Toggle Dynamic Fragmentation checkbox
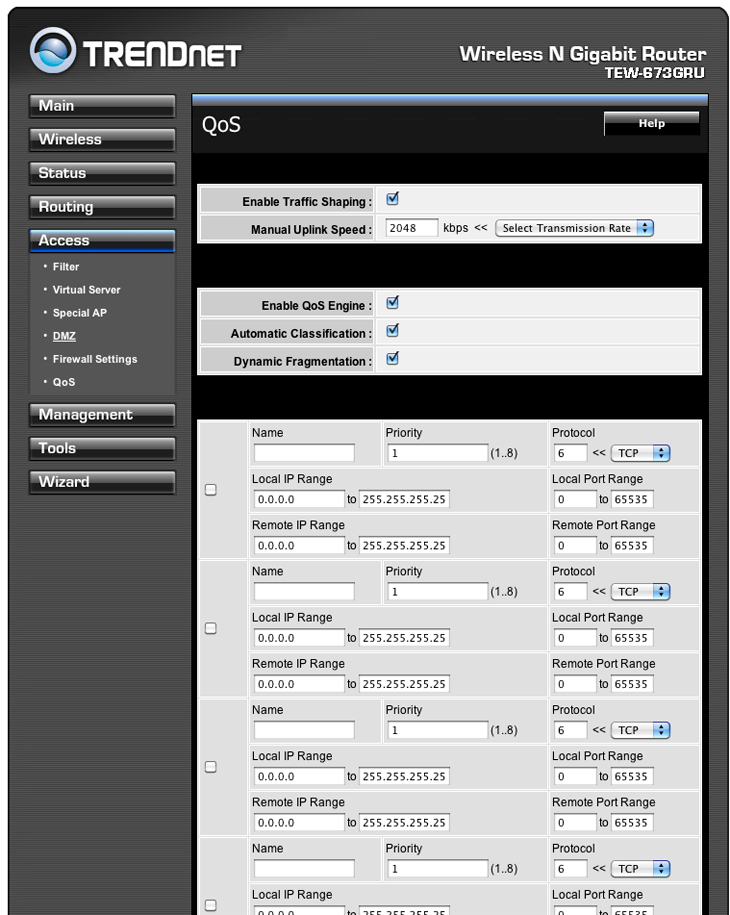This screenshot has width=730, height=915. tap(392, 359)
